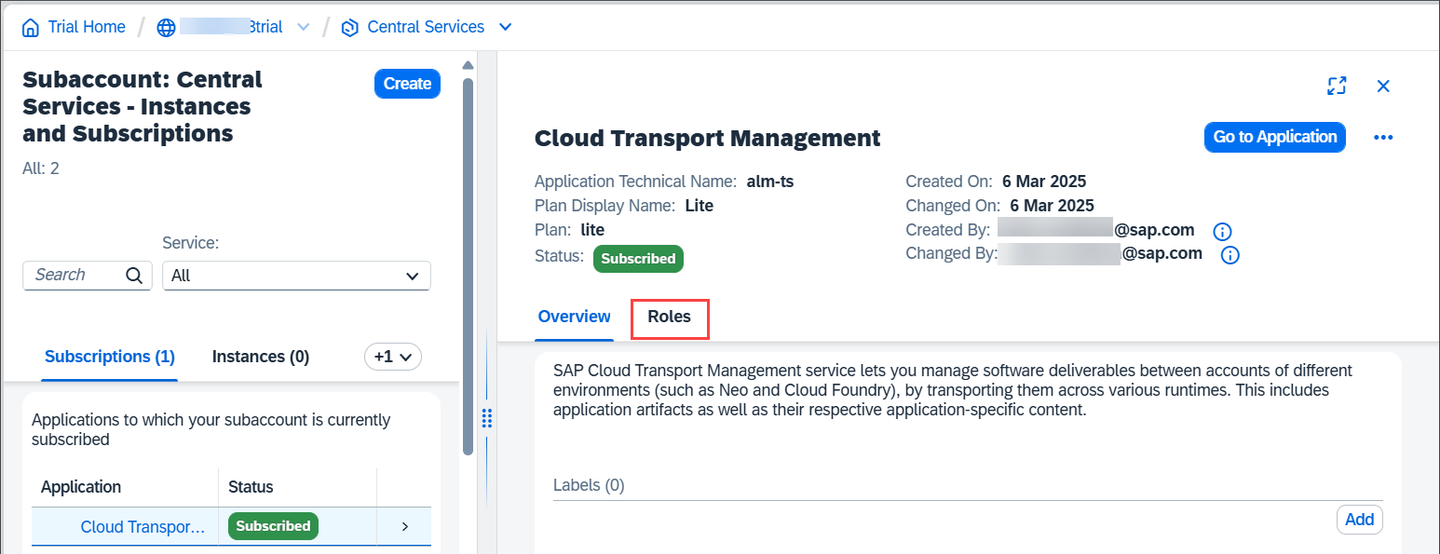Click the Status column header
Screen dimensions: 1440x554
(251, 487)
